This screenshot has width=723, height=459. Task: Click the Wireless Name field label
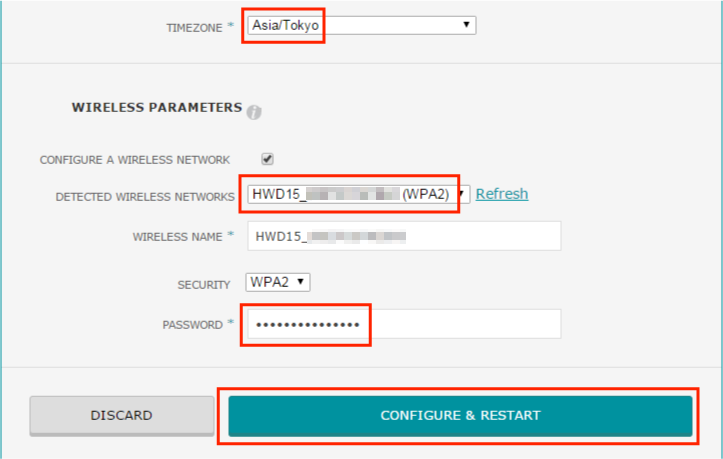pos(178,237)
